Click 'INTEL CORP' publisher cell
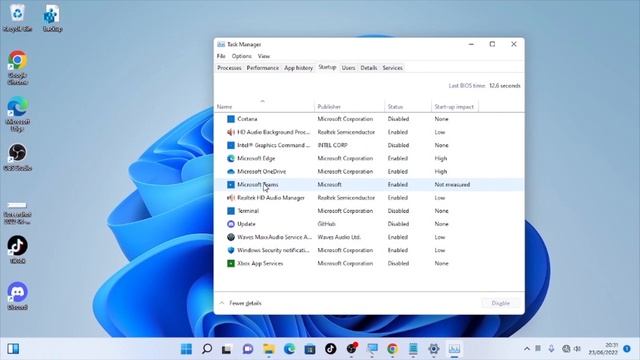 [x=332, y=145]
